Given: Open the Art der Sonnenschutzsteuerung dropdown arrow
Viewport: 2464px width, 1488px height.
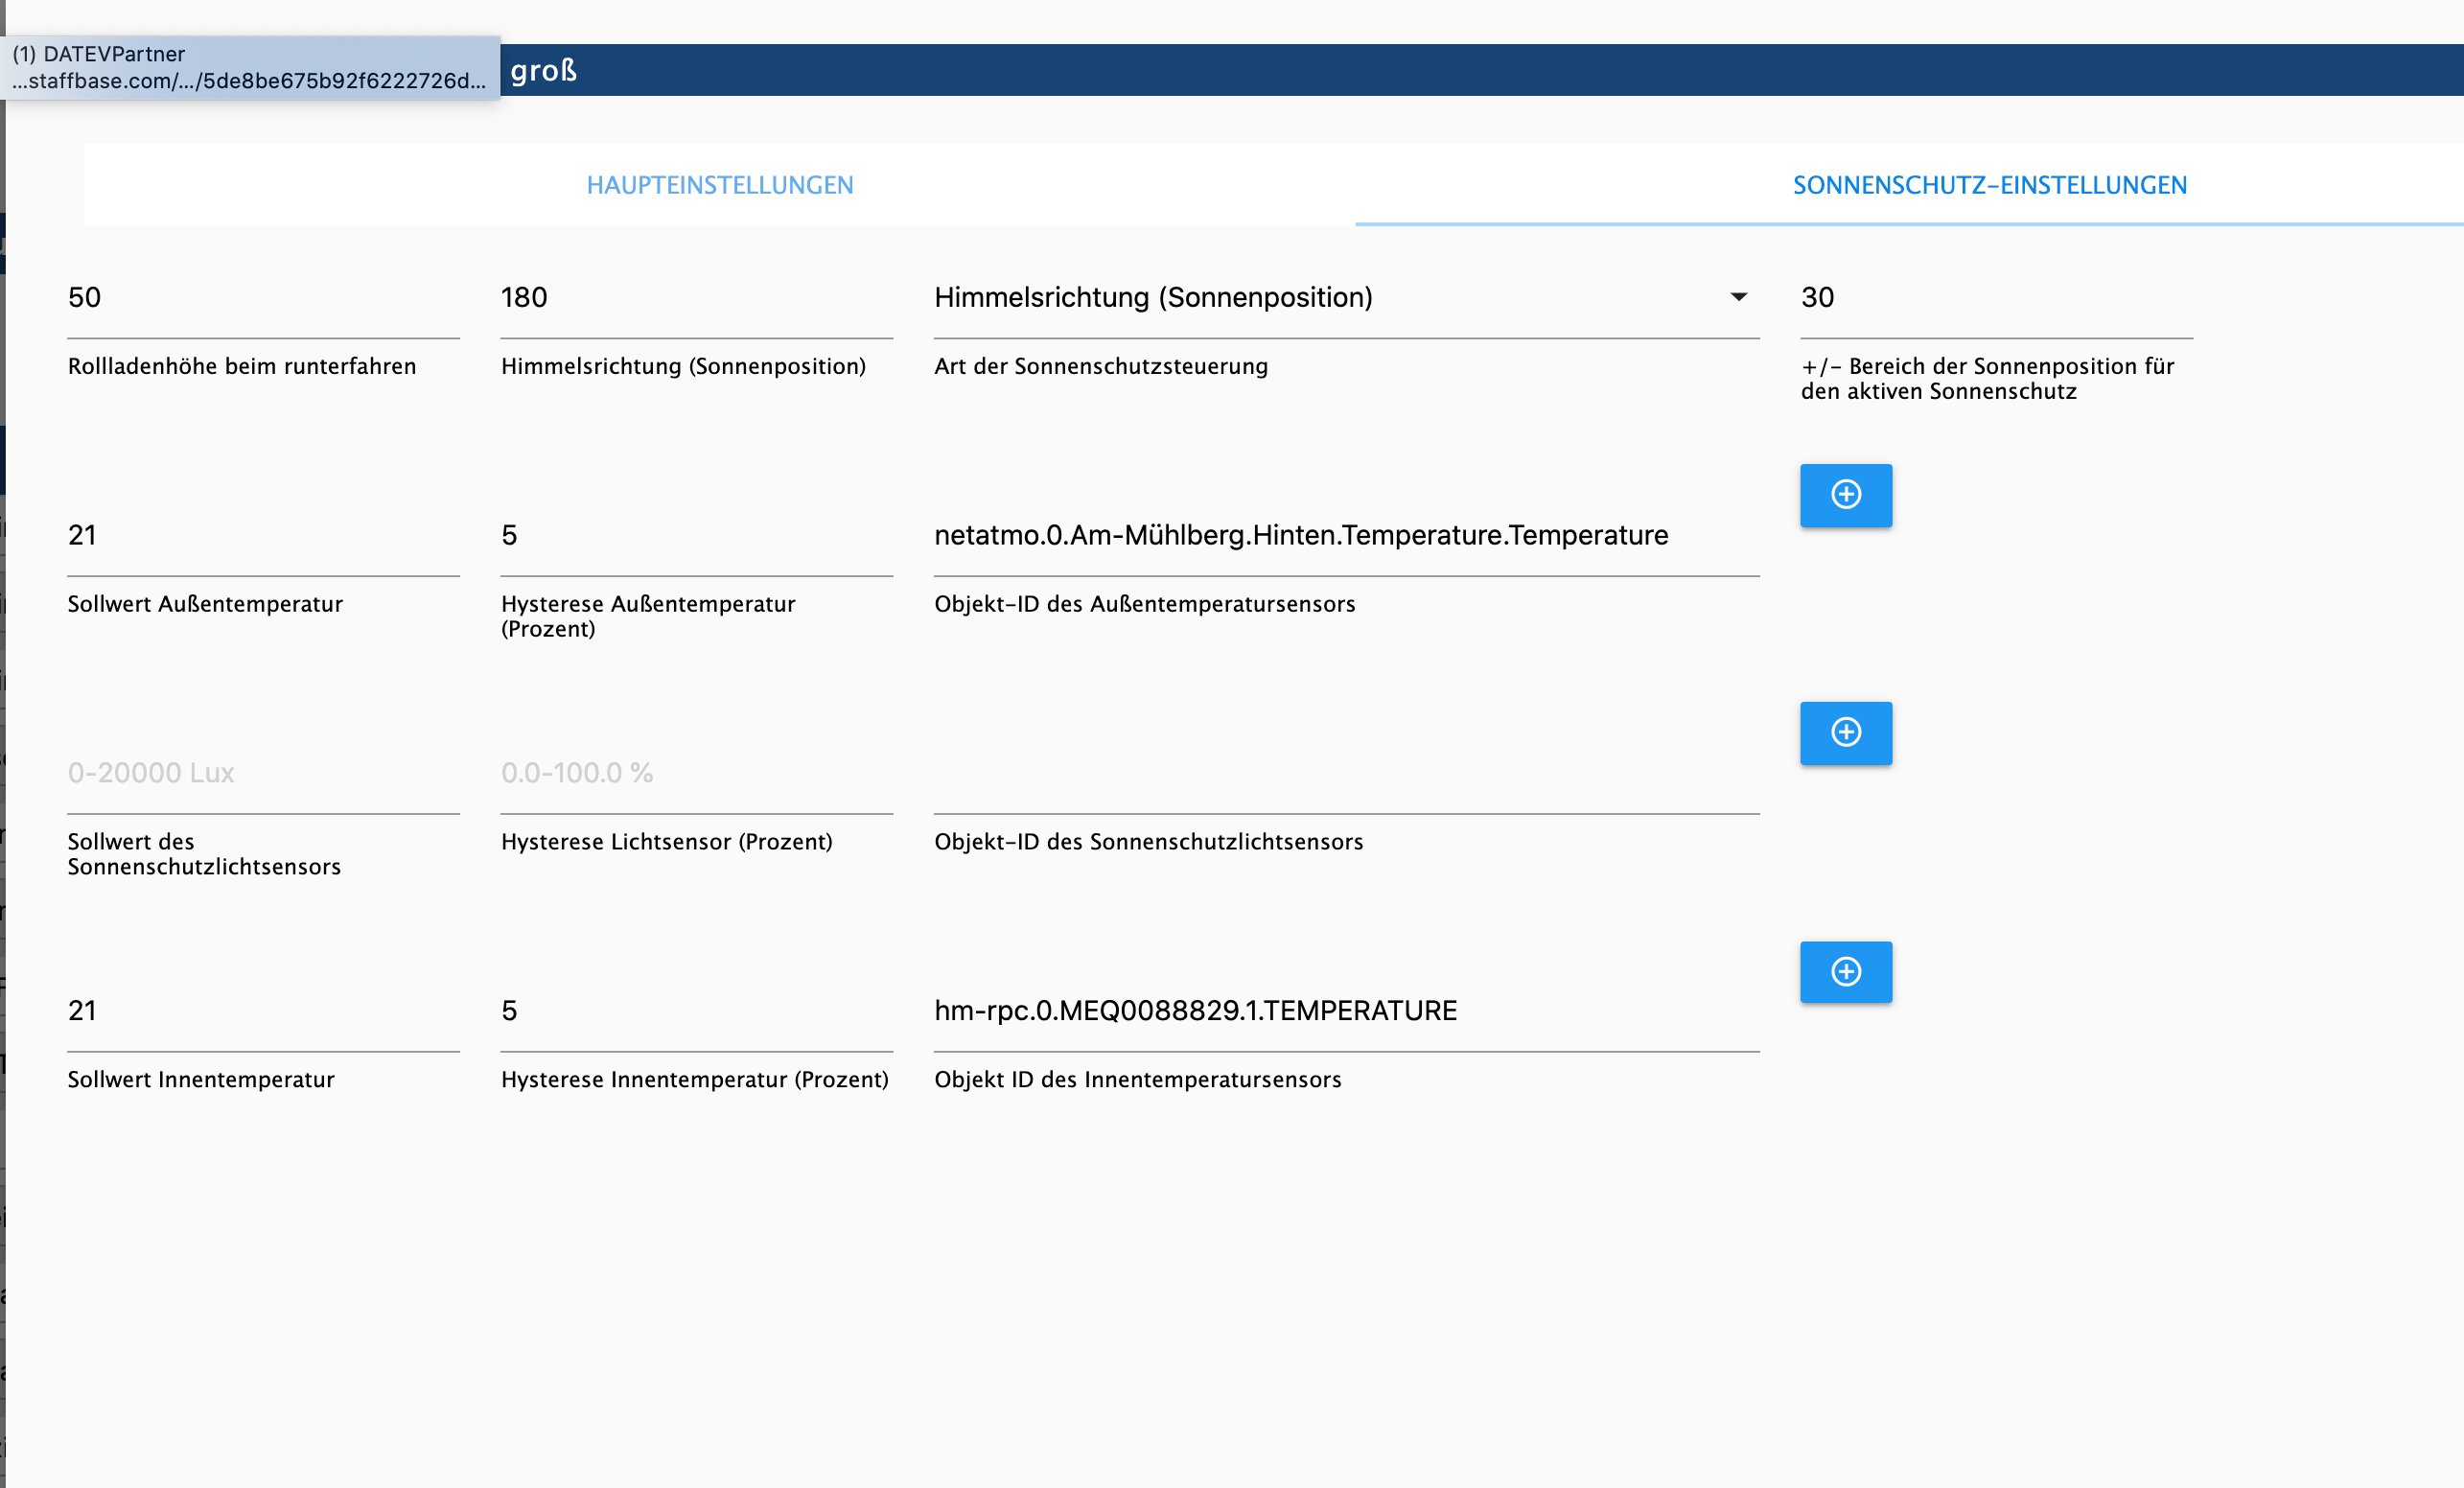Looking at the screenshot, I should coord(1739,297).
